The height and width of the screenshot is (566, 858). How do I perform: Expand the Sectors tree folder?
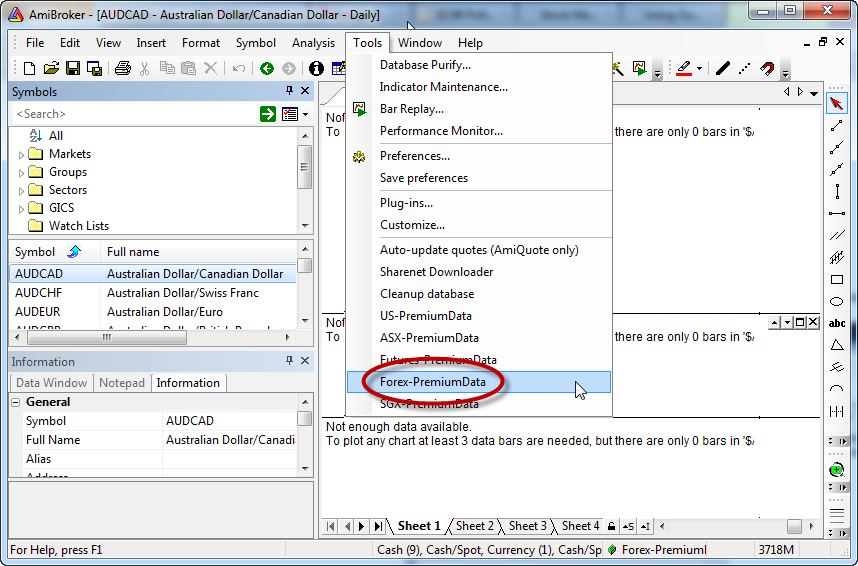(x=21, y=192)
